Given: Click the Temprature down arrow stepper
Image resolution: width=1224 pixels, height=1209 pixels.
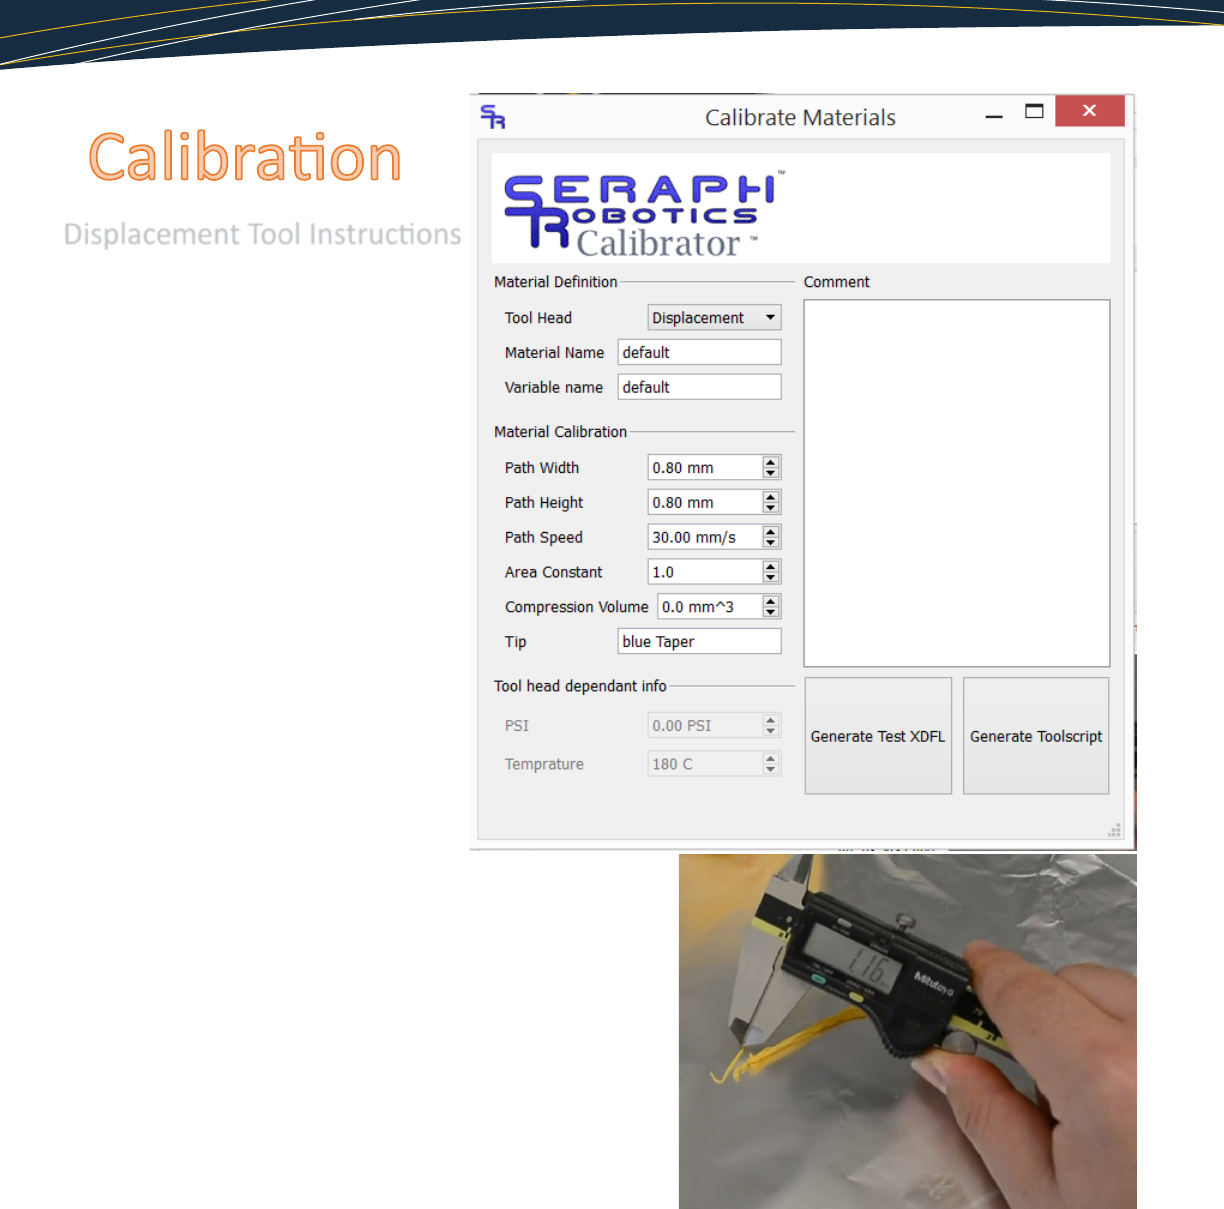Looking at the screenshot, I should coord(770,770).
